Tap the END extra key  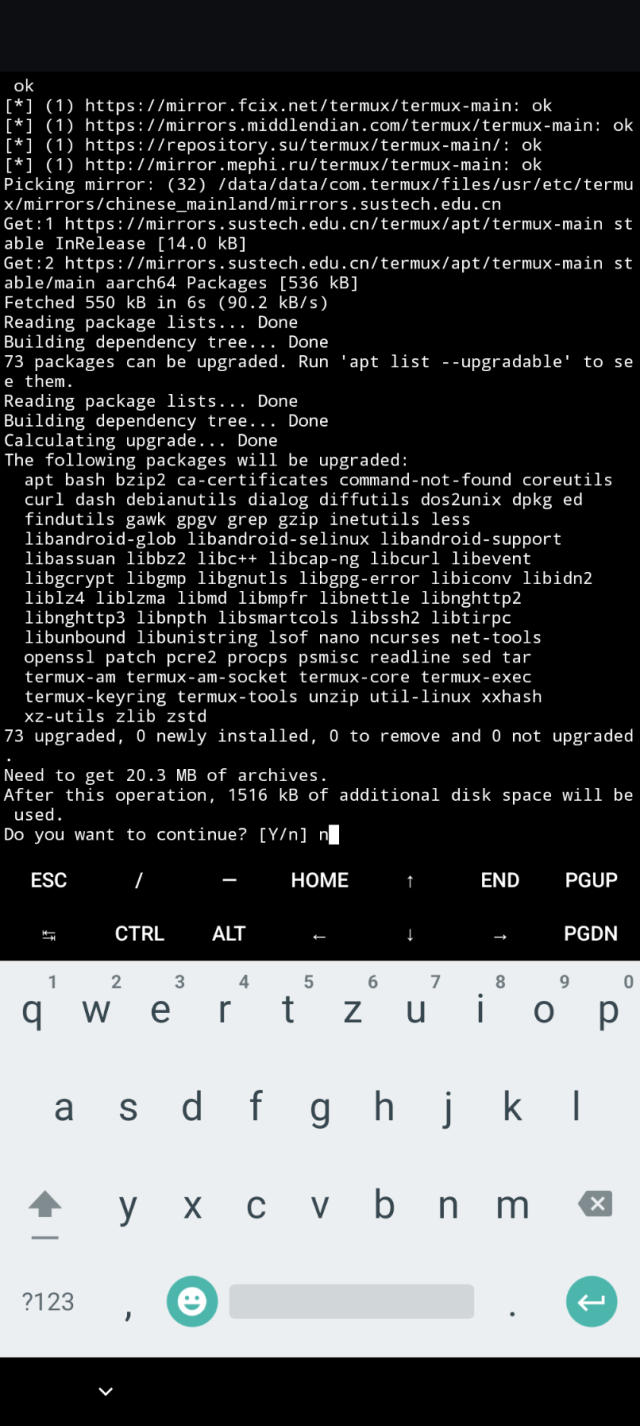(x=500, y=880)
